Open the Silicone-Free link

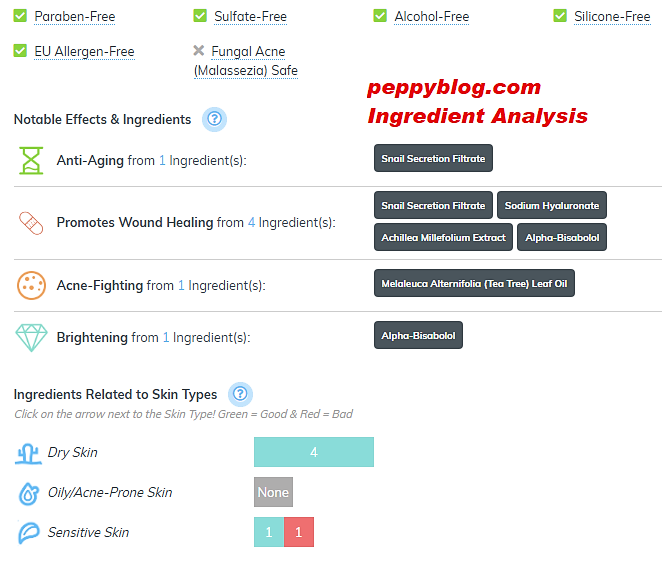pyautogui.click(x=612, y=17)
